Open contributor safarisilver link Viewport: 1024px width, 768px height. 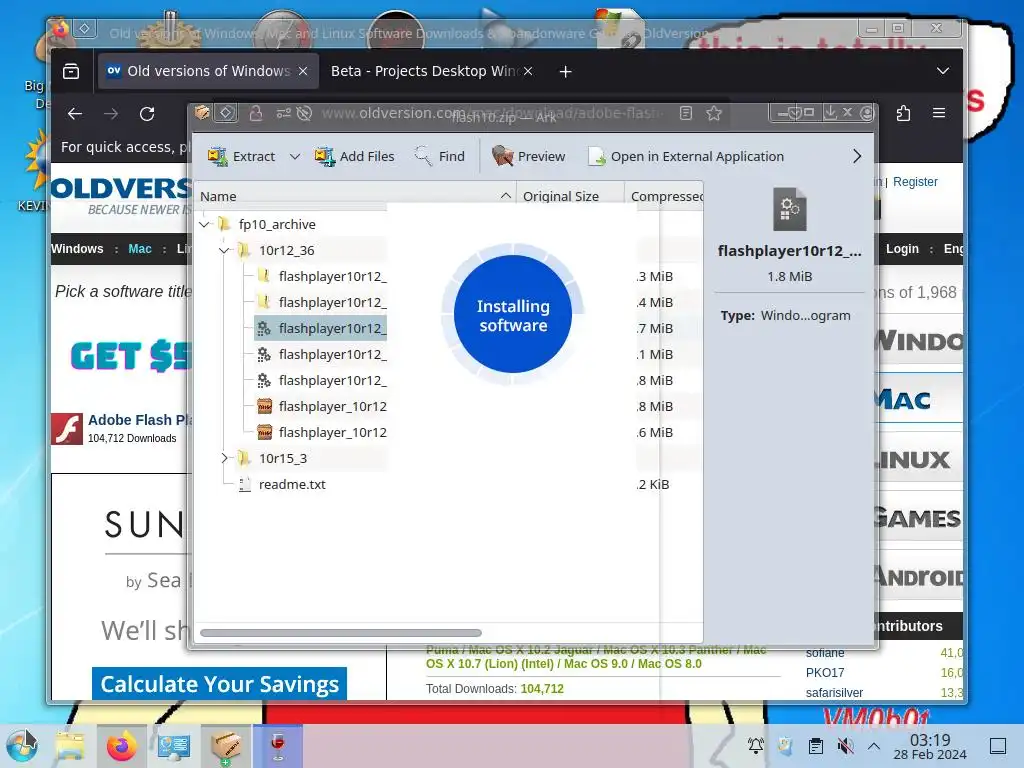tap(834, 693)
